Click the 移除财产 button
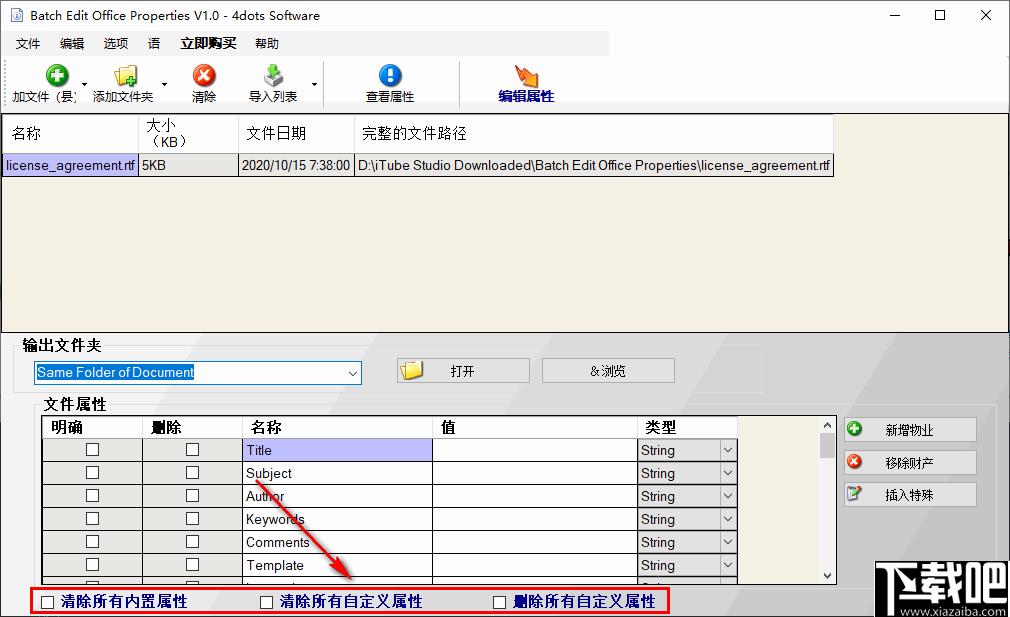This screenshot has width=1010, height=617. tap(910, 462)
